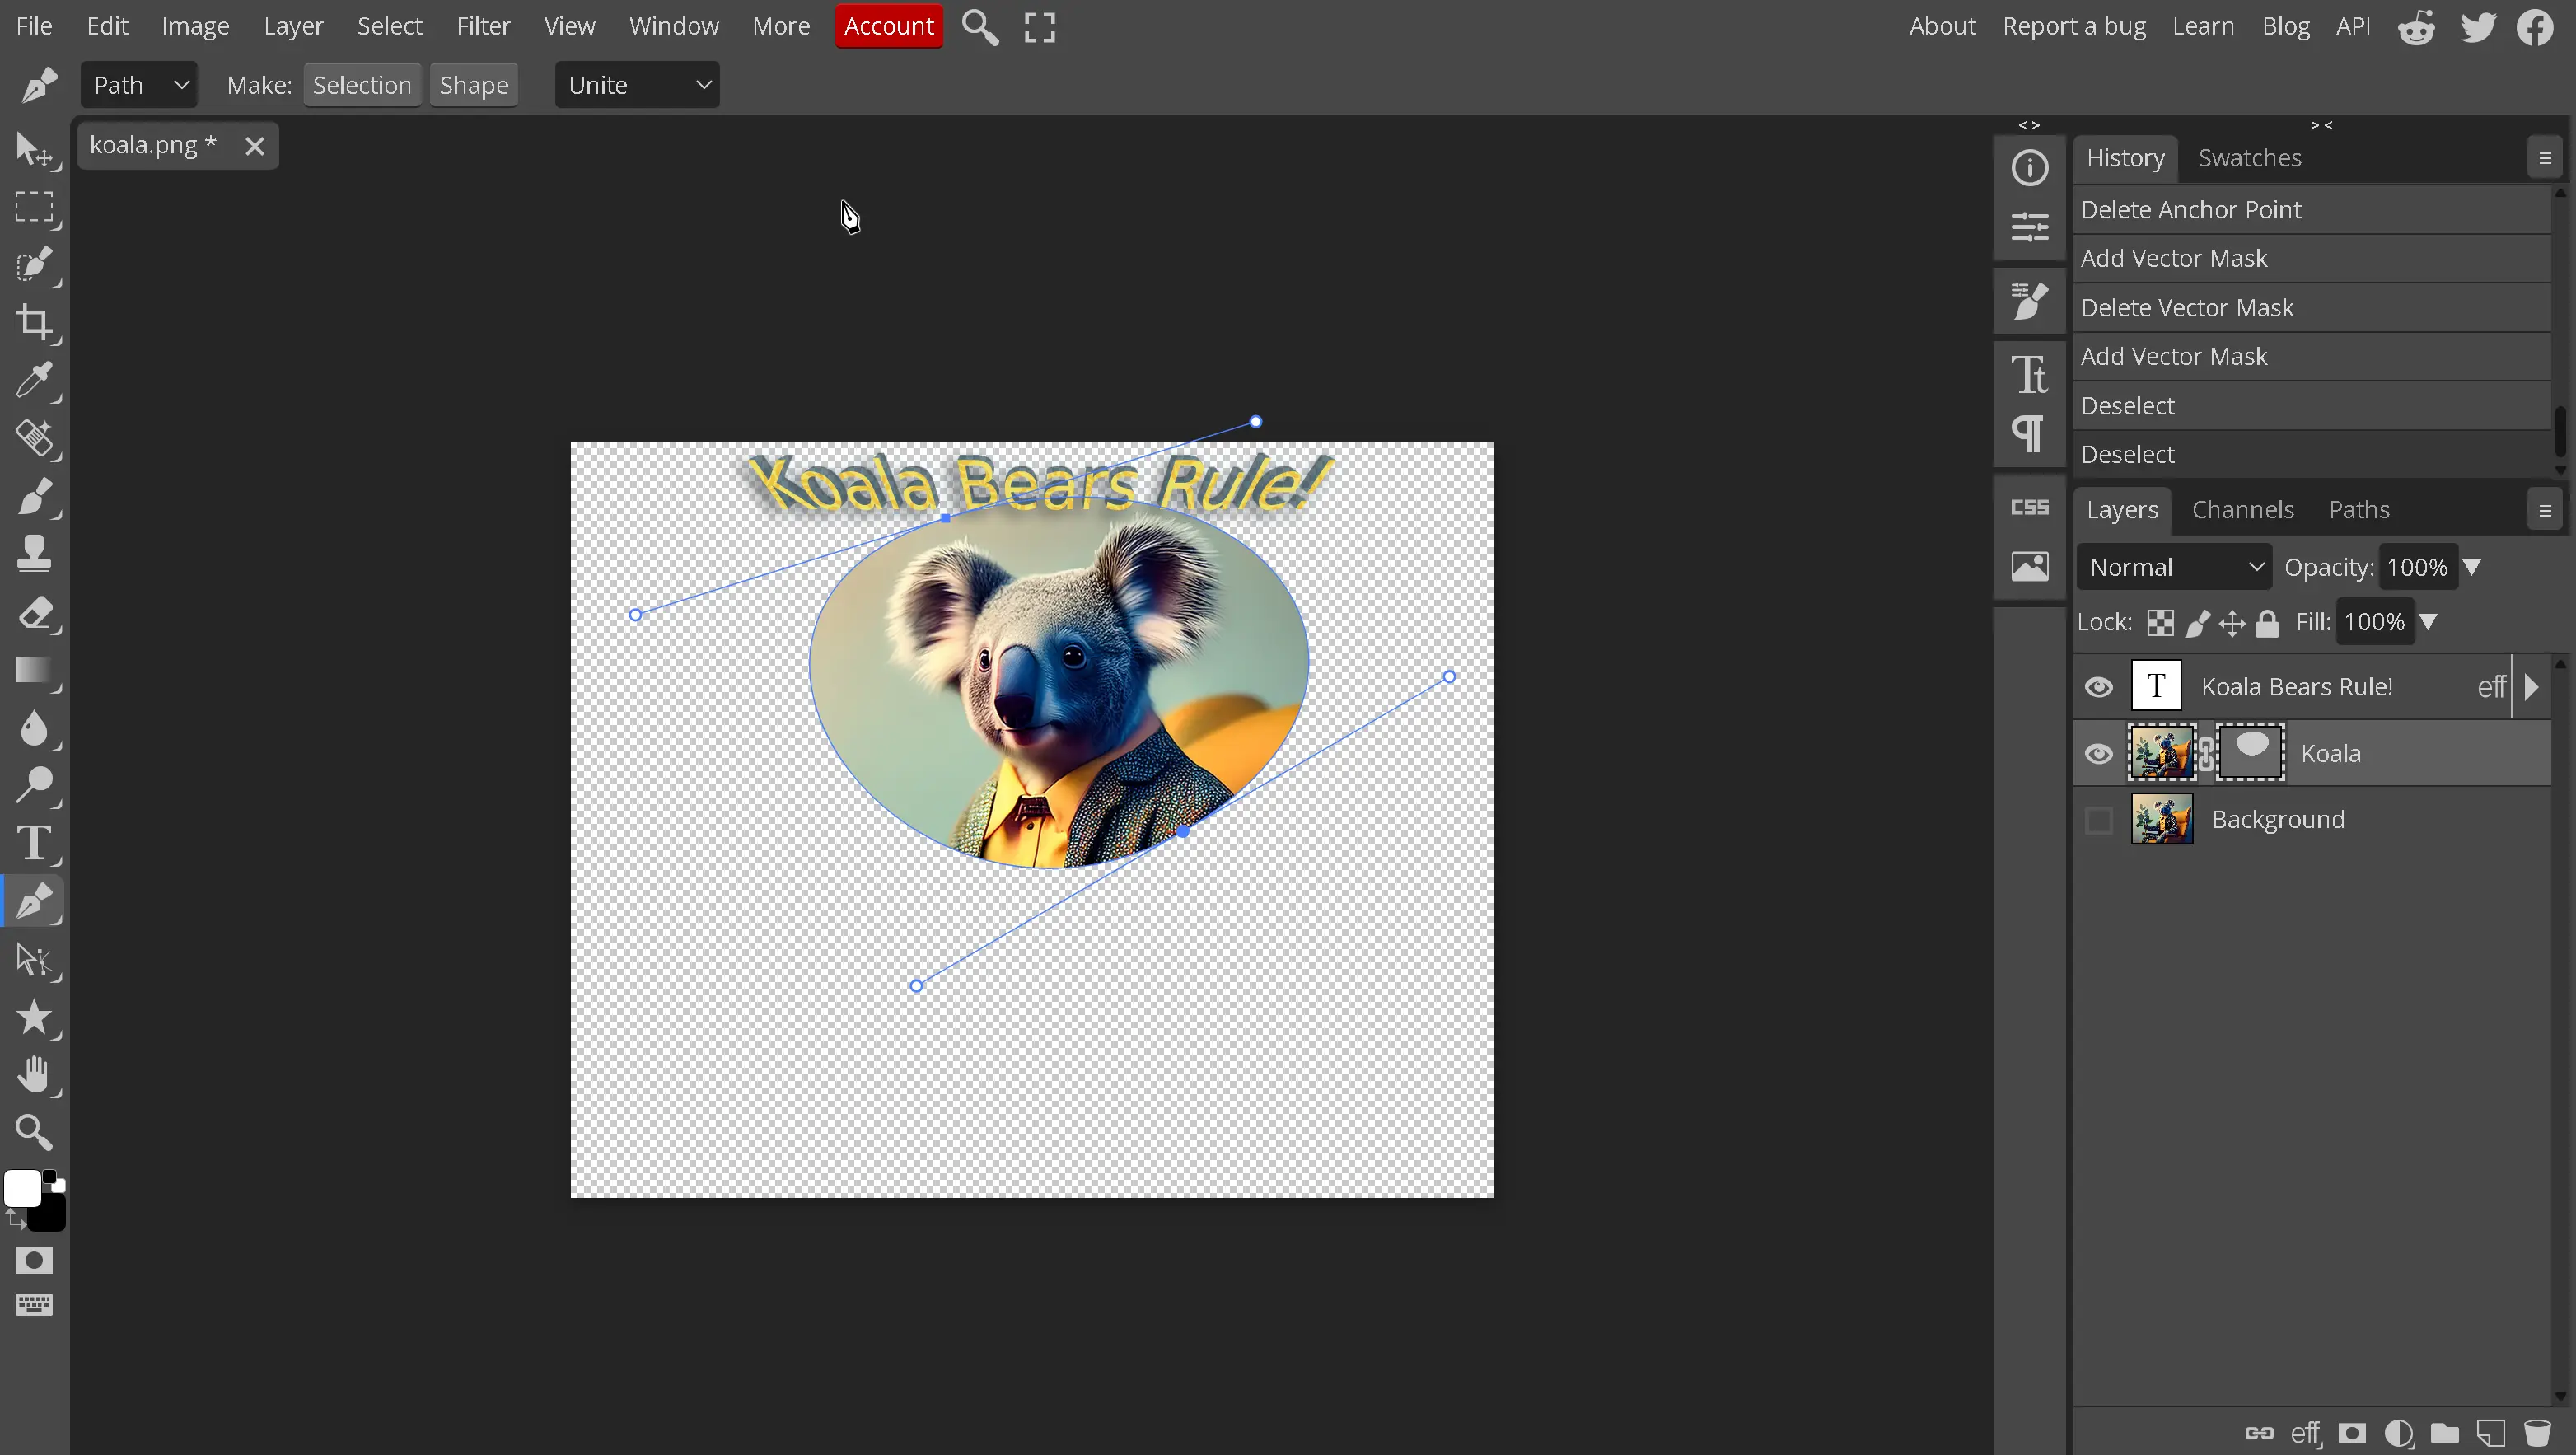Expand effects of Koala Bears Rule! layer
The image size is (2576, 1455).
[2532, 687]
